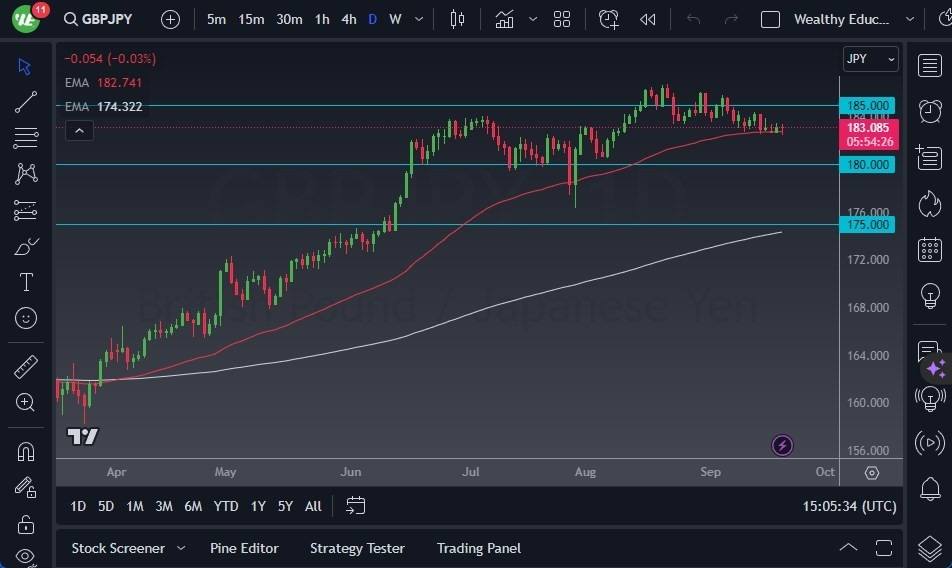Open the layout setup square

click(770, 19)
